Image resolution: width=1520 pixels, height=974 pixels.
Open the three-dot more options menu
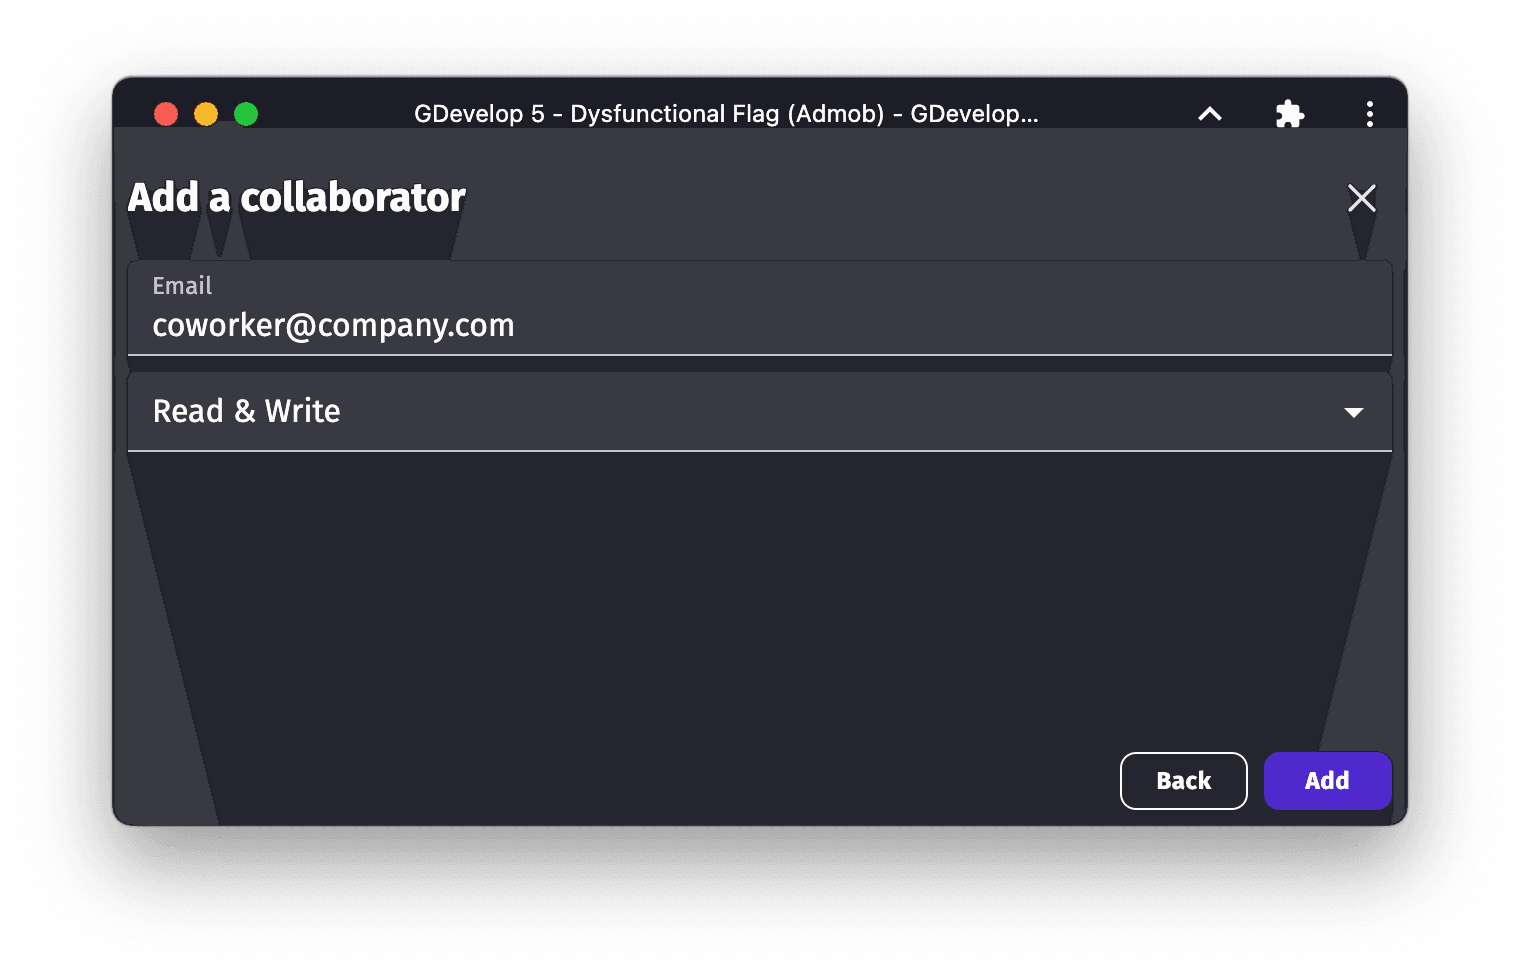[x=1369, y=114]
